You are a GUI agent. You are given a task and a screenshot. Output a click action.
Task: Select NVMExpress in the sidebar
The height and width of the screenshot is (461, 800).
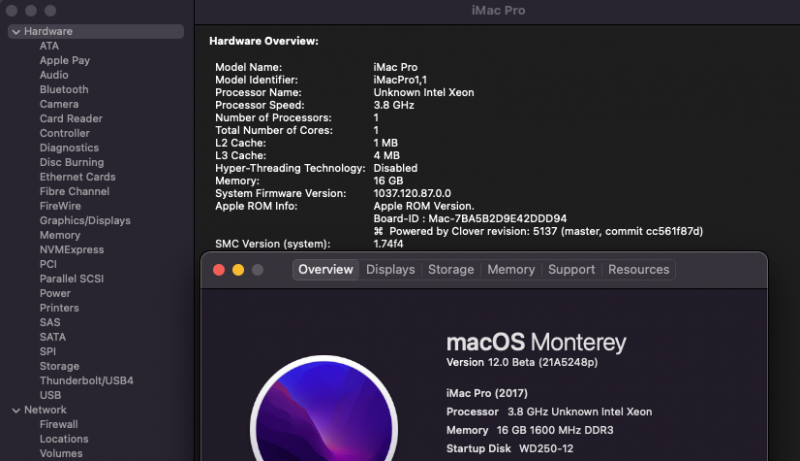click(72, 250)
